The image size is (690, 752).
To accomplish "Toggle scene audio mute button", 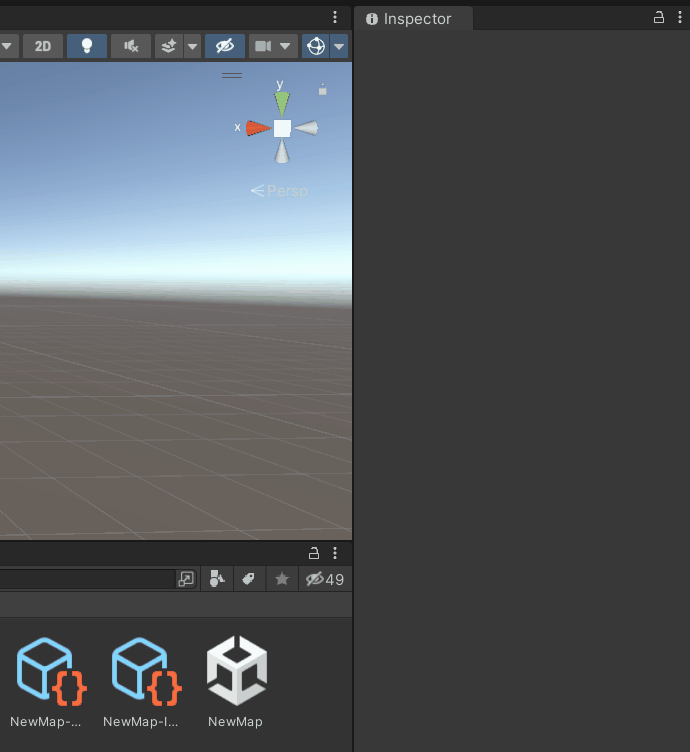I will click(131, 46).
